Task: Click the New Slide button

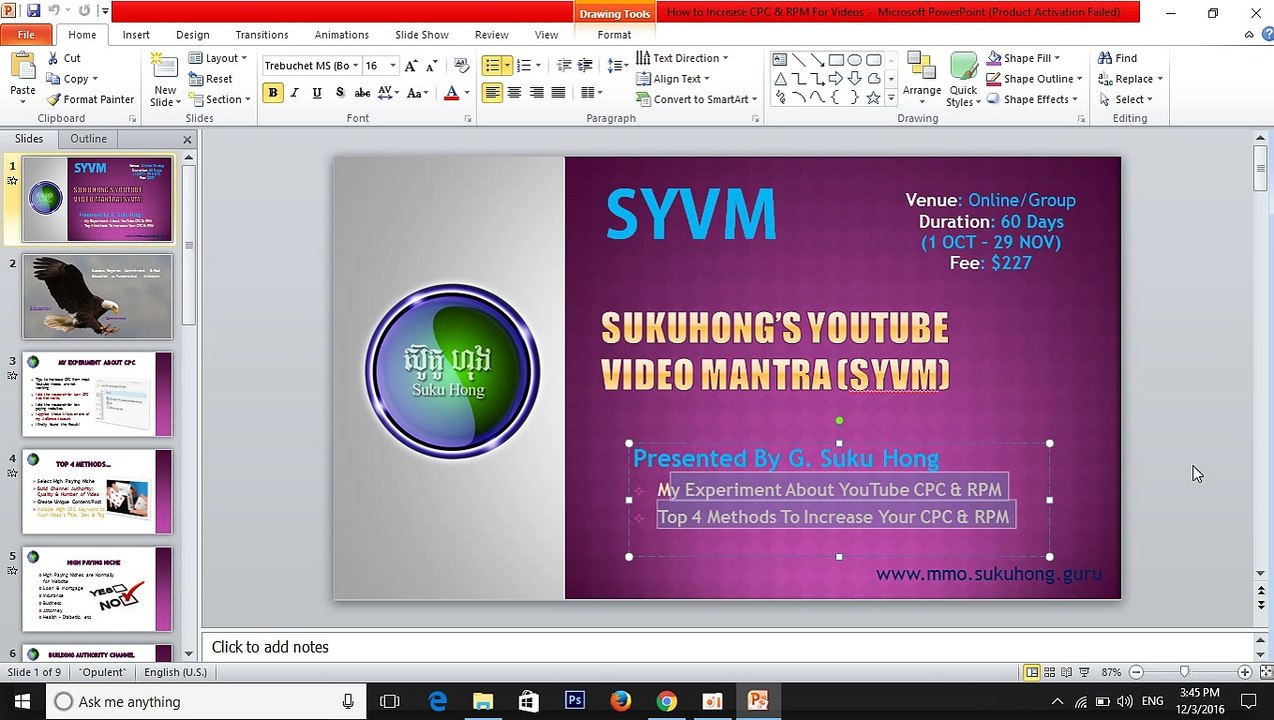Action: click(x=164, y=80)
